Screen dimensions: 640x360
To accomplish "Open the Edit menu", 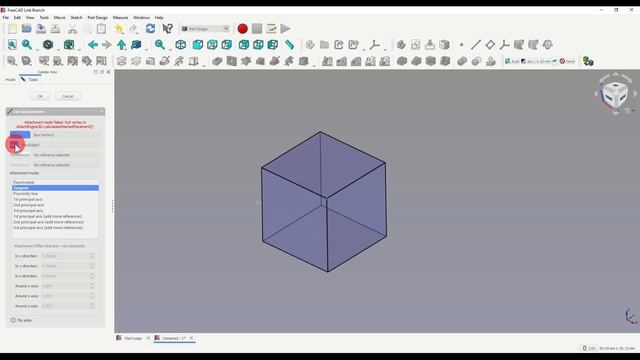I will tap(17, 18).
